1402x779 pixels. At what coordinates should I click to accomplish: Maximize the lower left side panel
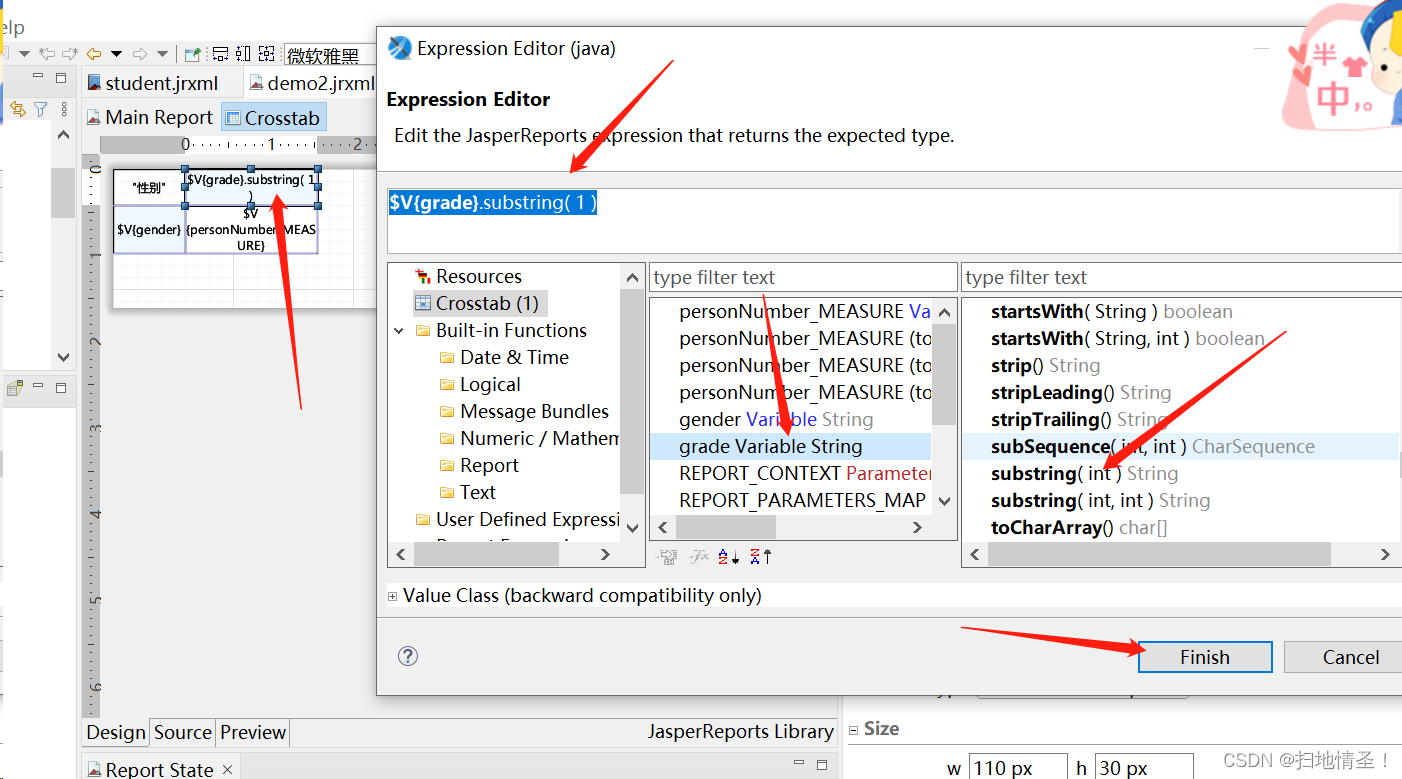pyautogui.click(x=61, y=388)
